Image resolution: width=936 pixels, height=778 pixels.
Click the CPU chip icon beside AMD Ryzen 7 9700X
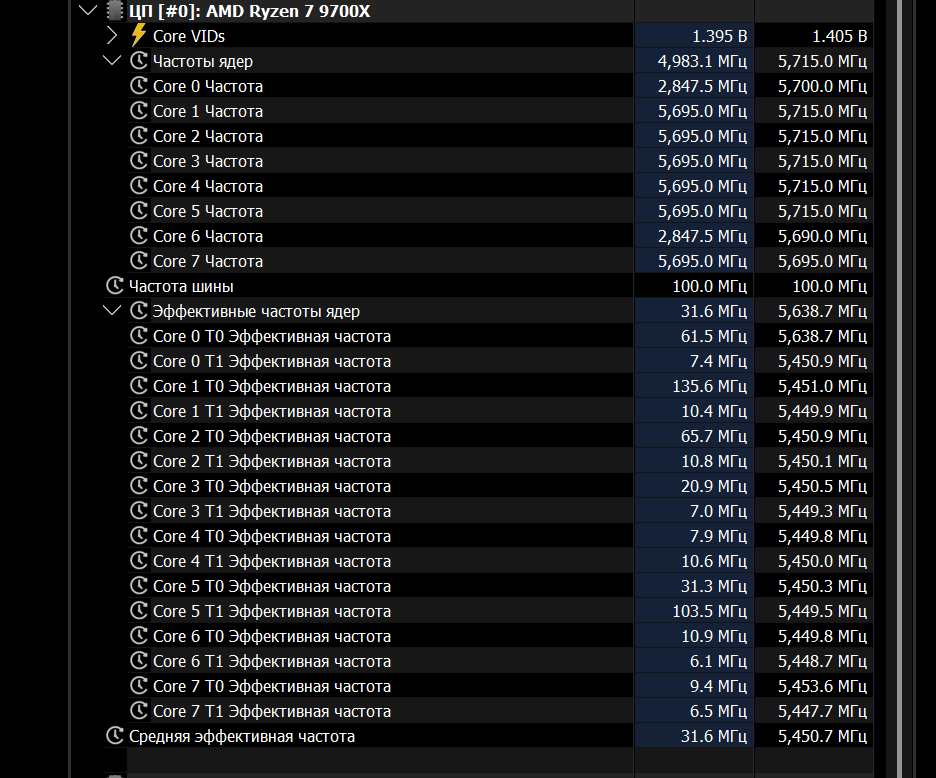click(114, 11)
